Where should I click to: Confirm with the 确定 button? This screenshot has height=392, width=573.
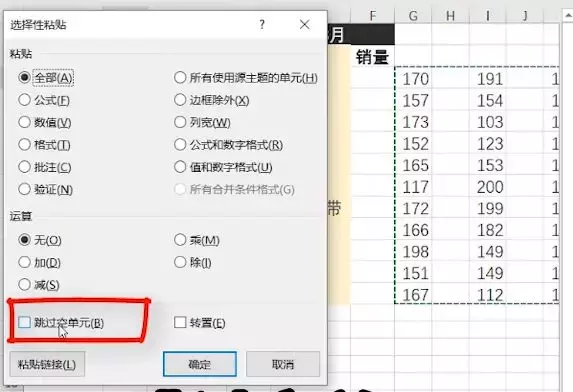click(x=200, y=364)
